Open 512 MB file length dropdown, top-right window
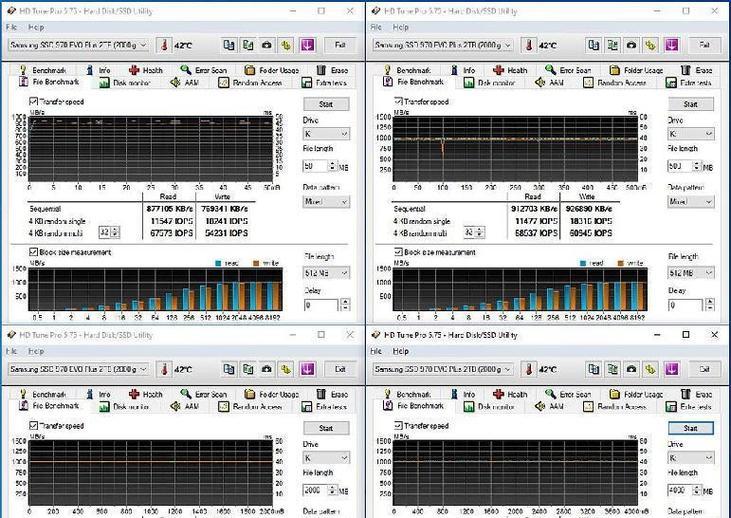The height and width of the screenshot is (518, 731). (690, 273)
